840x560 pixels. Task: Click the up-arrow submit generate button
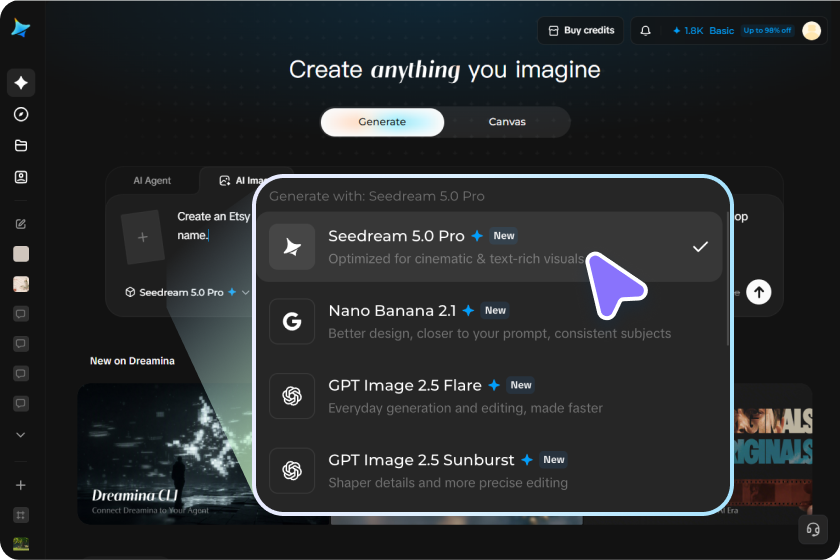point(759,292)
